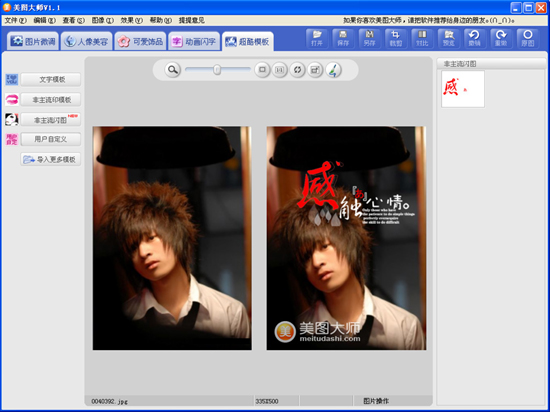This screenshot has width=550, height=412.
Task: Restore the original with 原图 icon
Action: tap(527, 38)
